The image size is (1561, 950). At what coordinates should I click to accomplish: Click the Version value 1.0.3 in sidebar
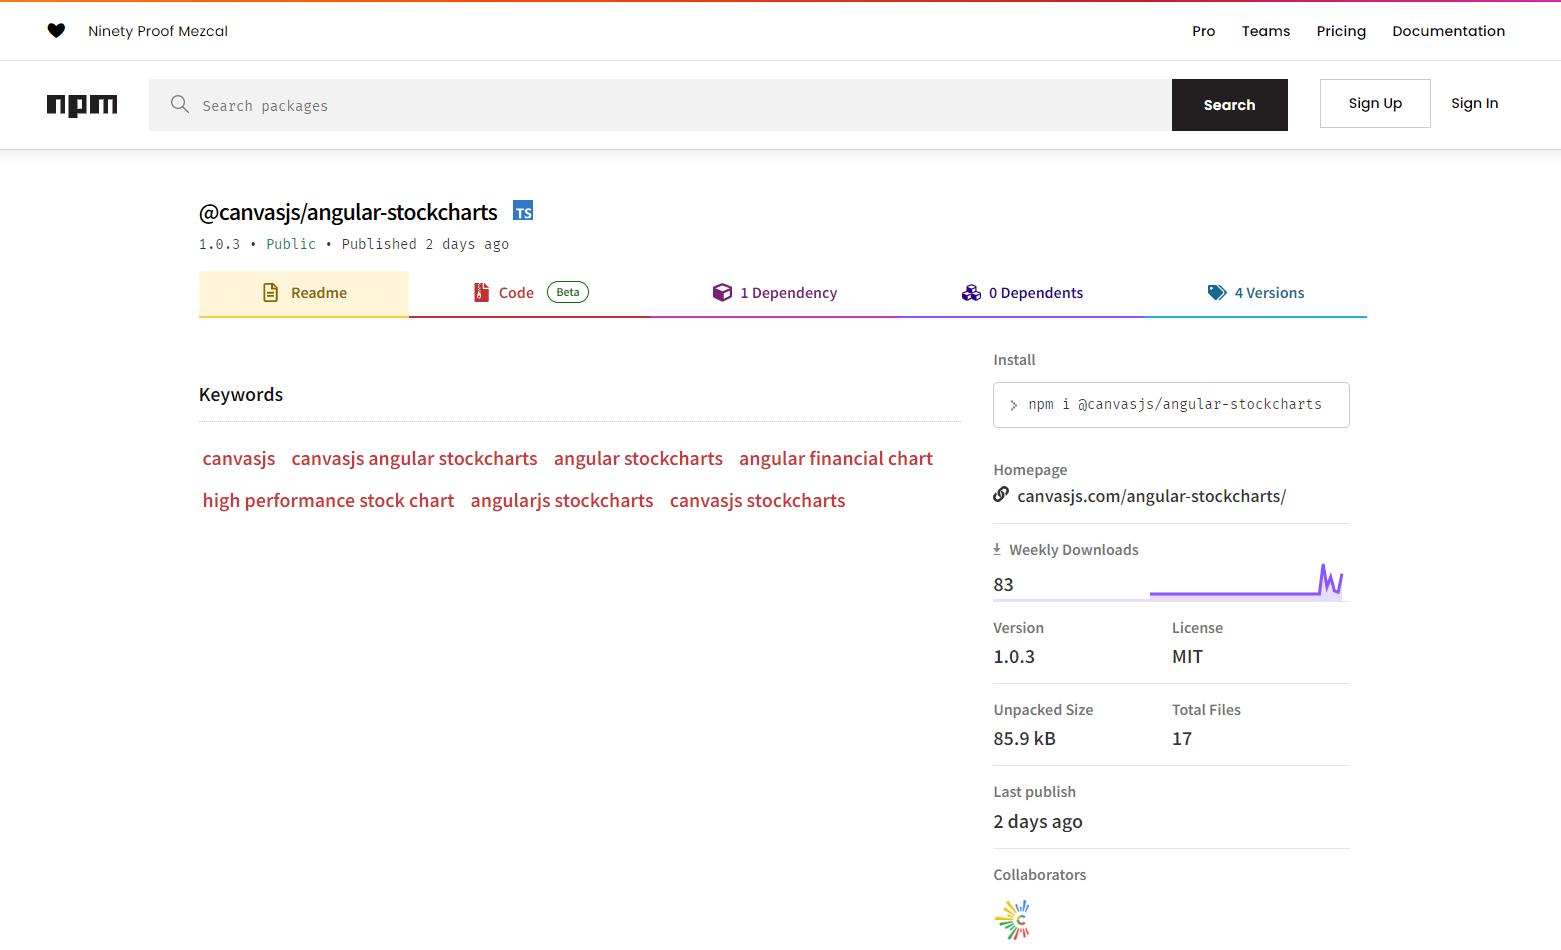[x=1014, y=657]
